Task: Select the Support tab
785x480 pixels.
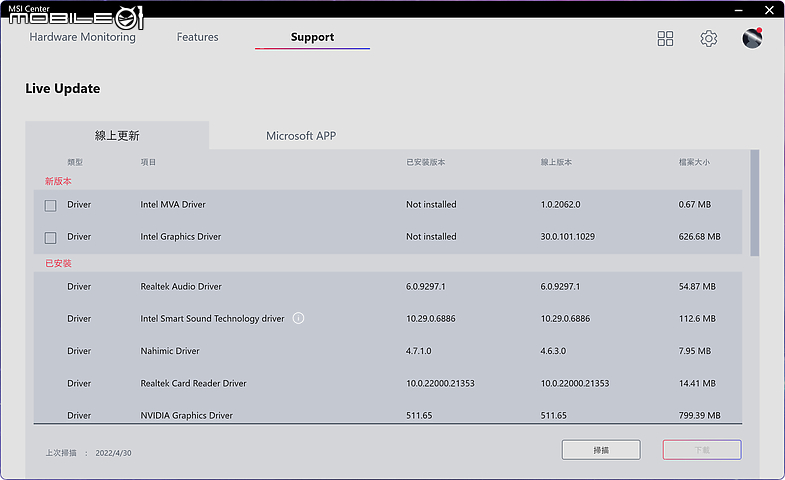Action: click(x=312, y=37)
